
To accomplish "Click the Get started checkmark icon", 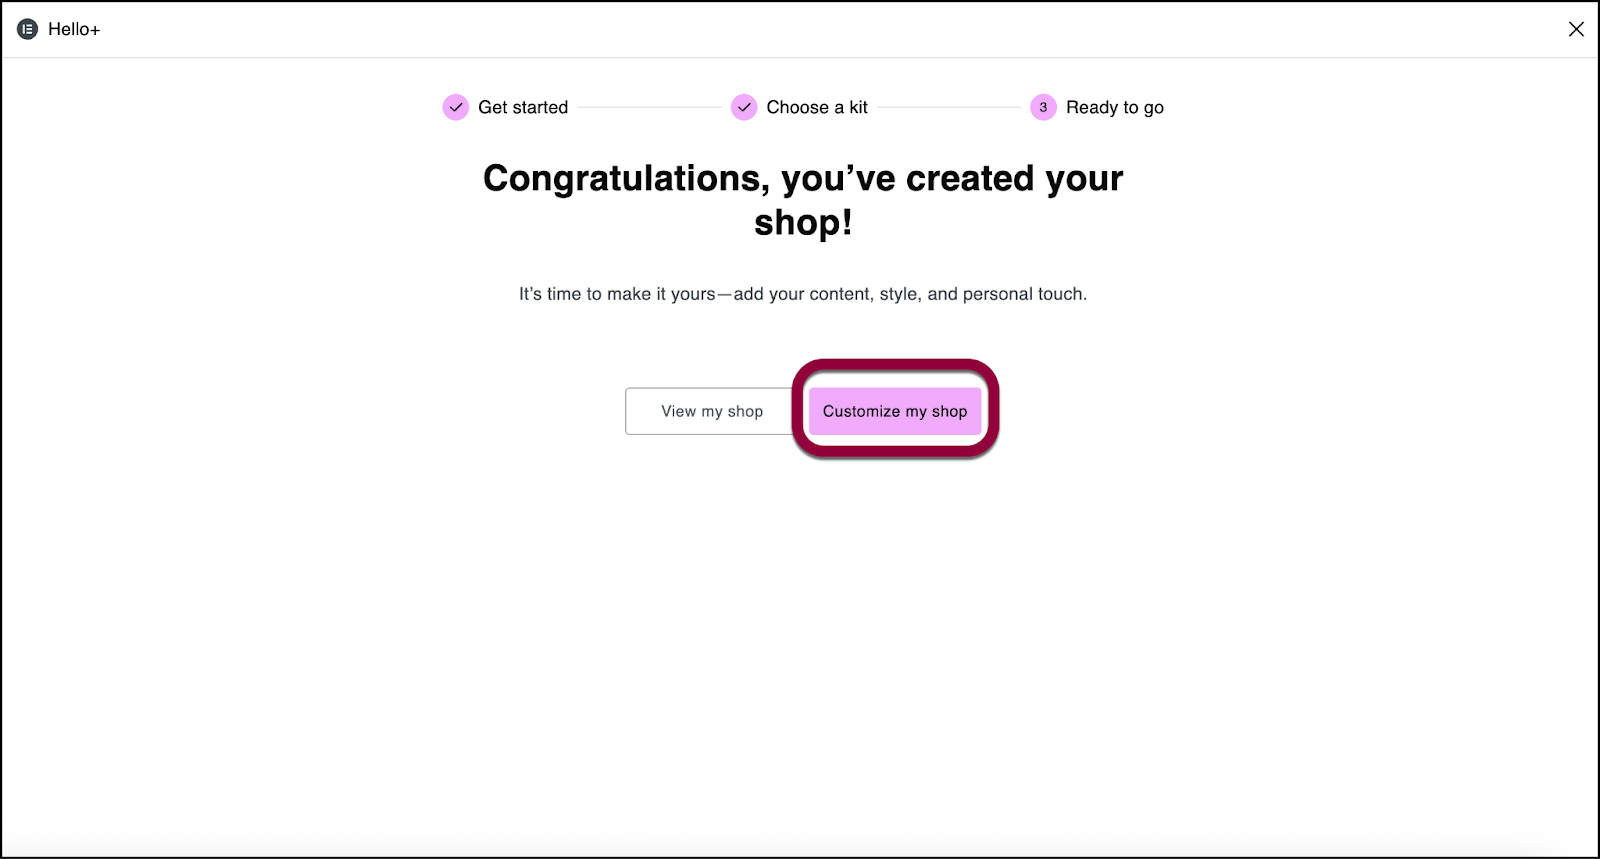I will coord(456,107).
